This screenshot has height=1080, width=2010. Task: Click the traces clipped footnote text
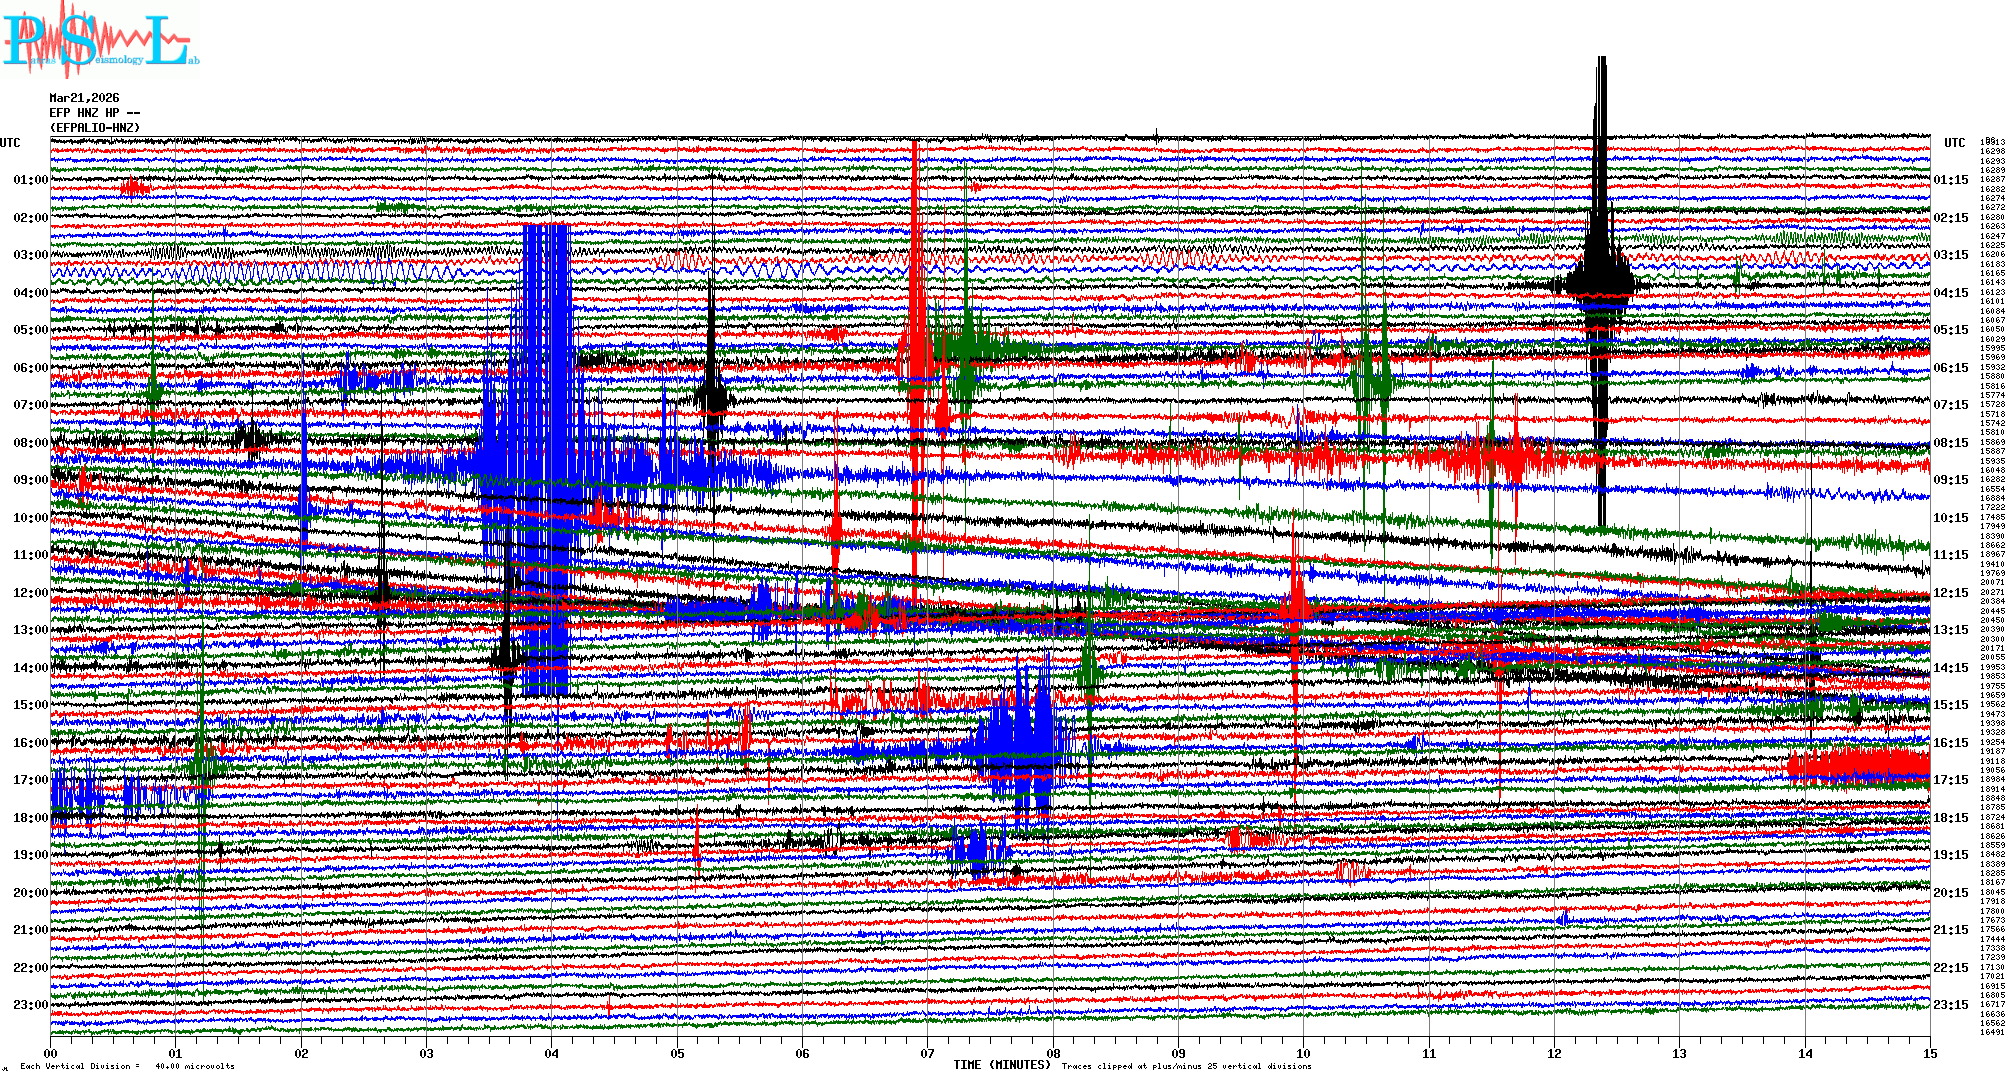1186,1066
